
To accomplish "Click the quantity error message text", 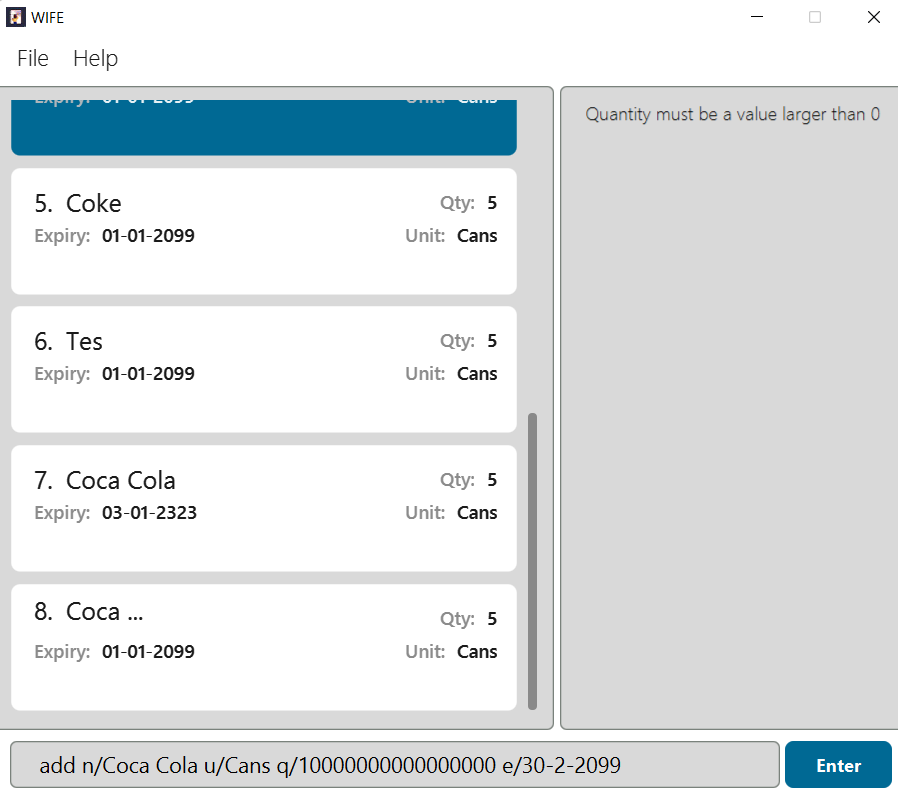I will point(732,115).
